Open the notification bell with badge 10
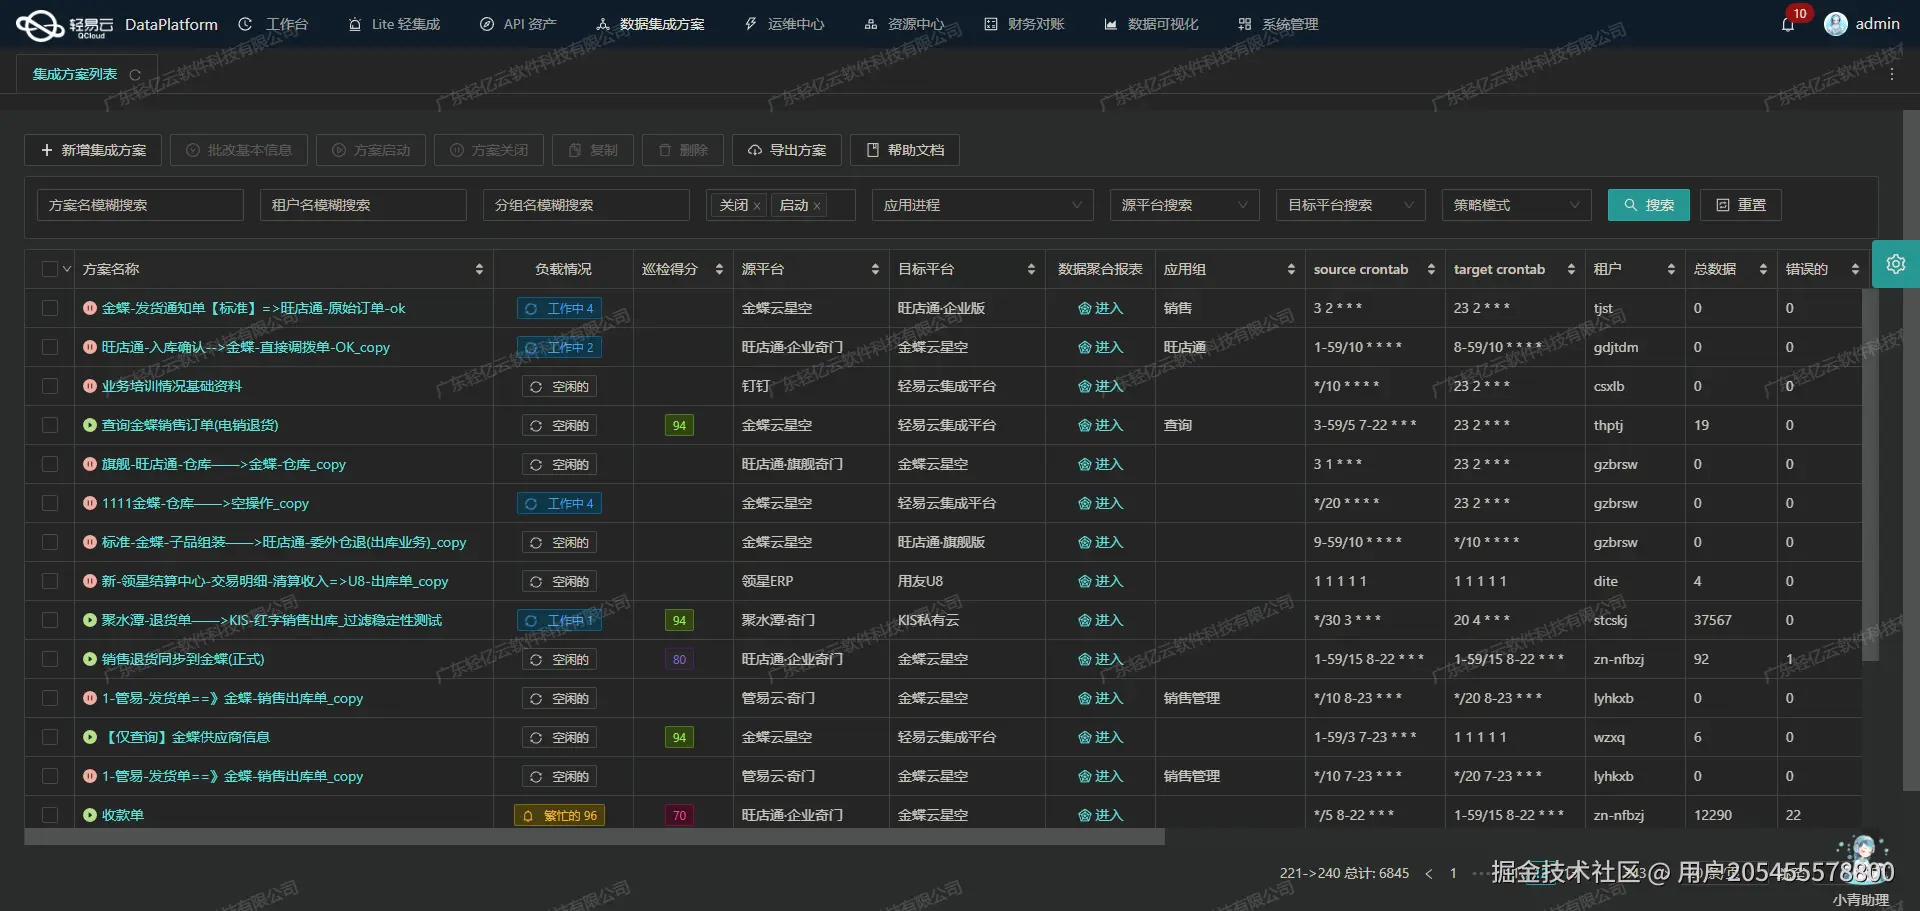 coord(1789,24)
